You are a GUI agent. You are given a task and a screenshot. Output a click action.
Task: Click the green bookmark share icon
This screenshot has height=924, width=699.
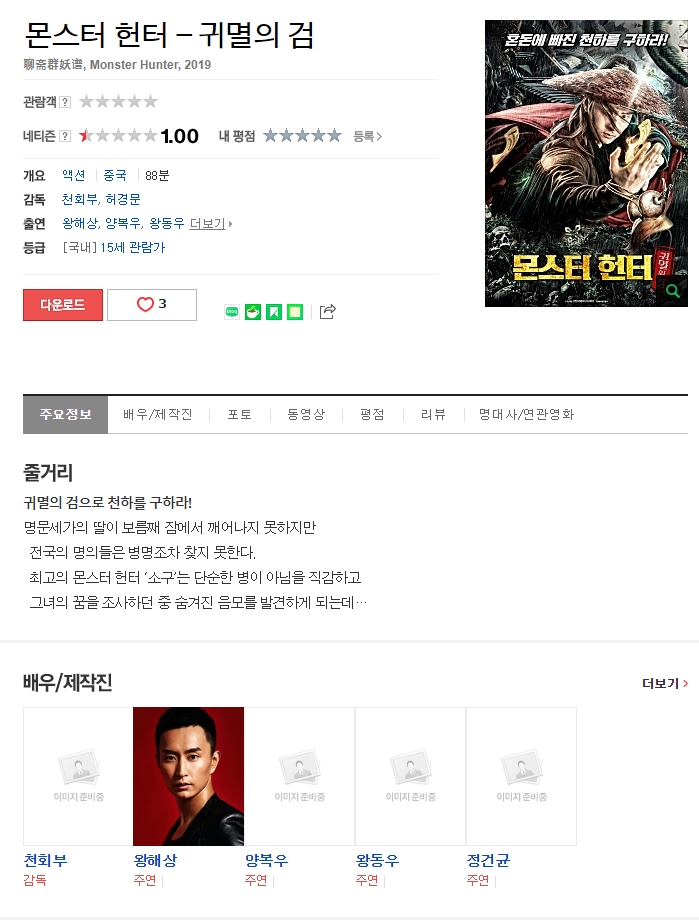coord(274,312)
